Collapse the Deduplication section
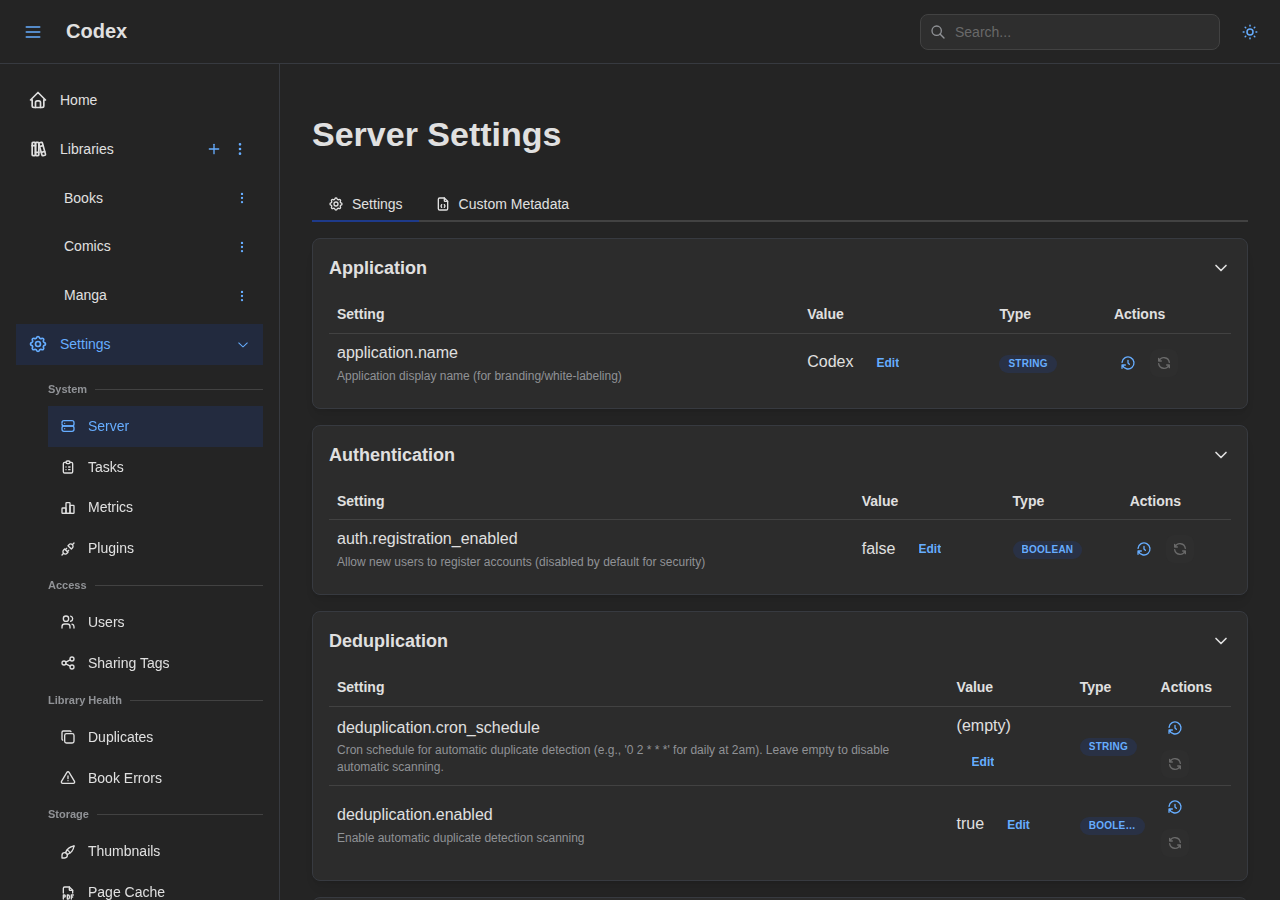1280x900 pixels. (1220, 641)
